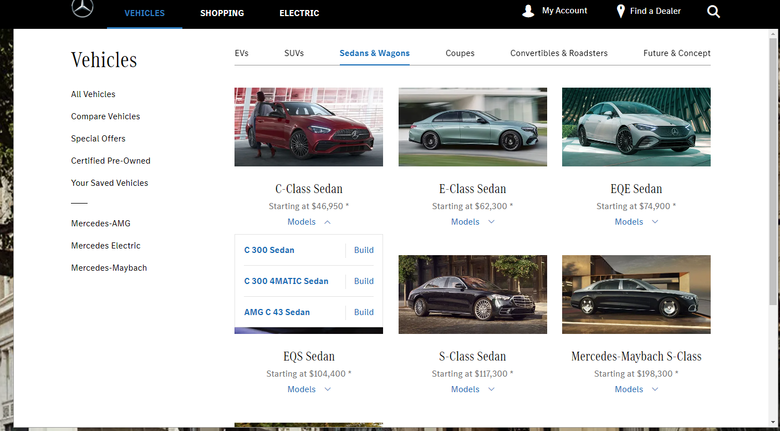
Task: Click the Starting at $117,300 price
Action: pyautogui.click(x=473, y=374)
